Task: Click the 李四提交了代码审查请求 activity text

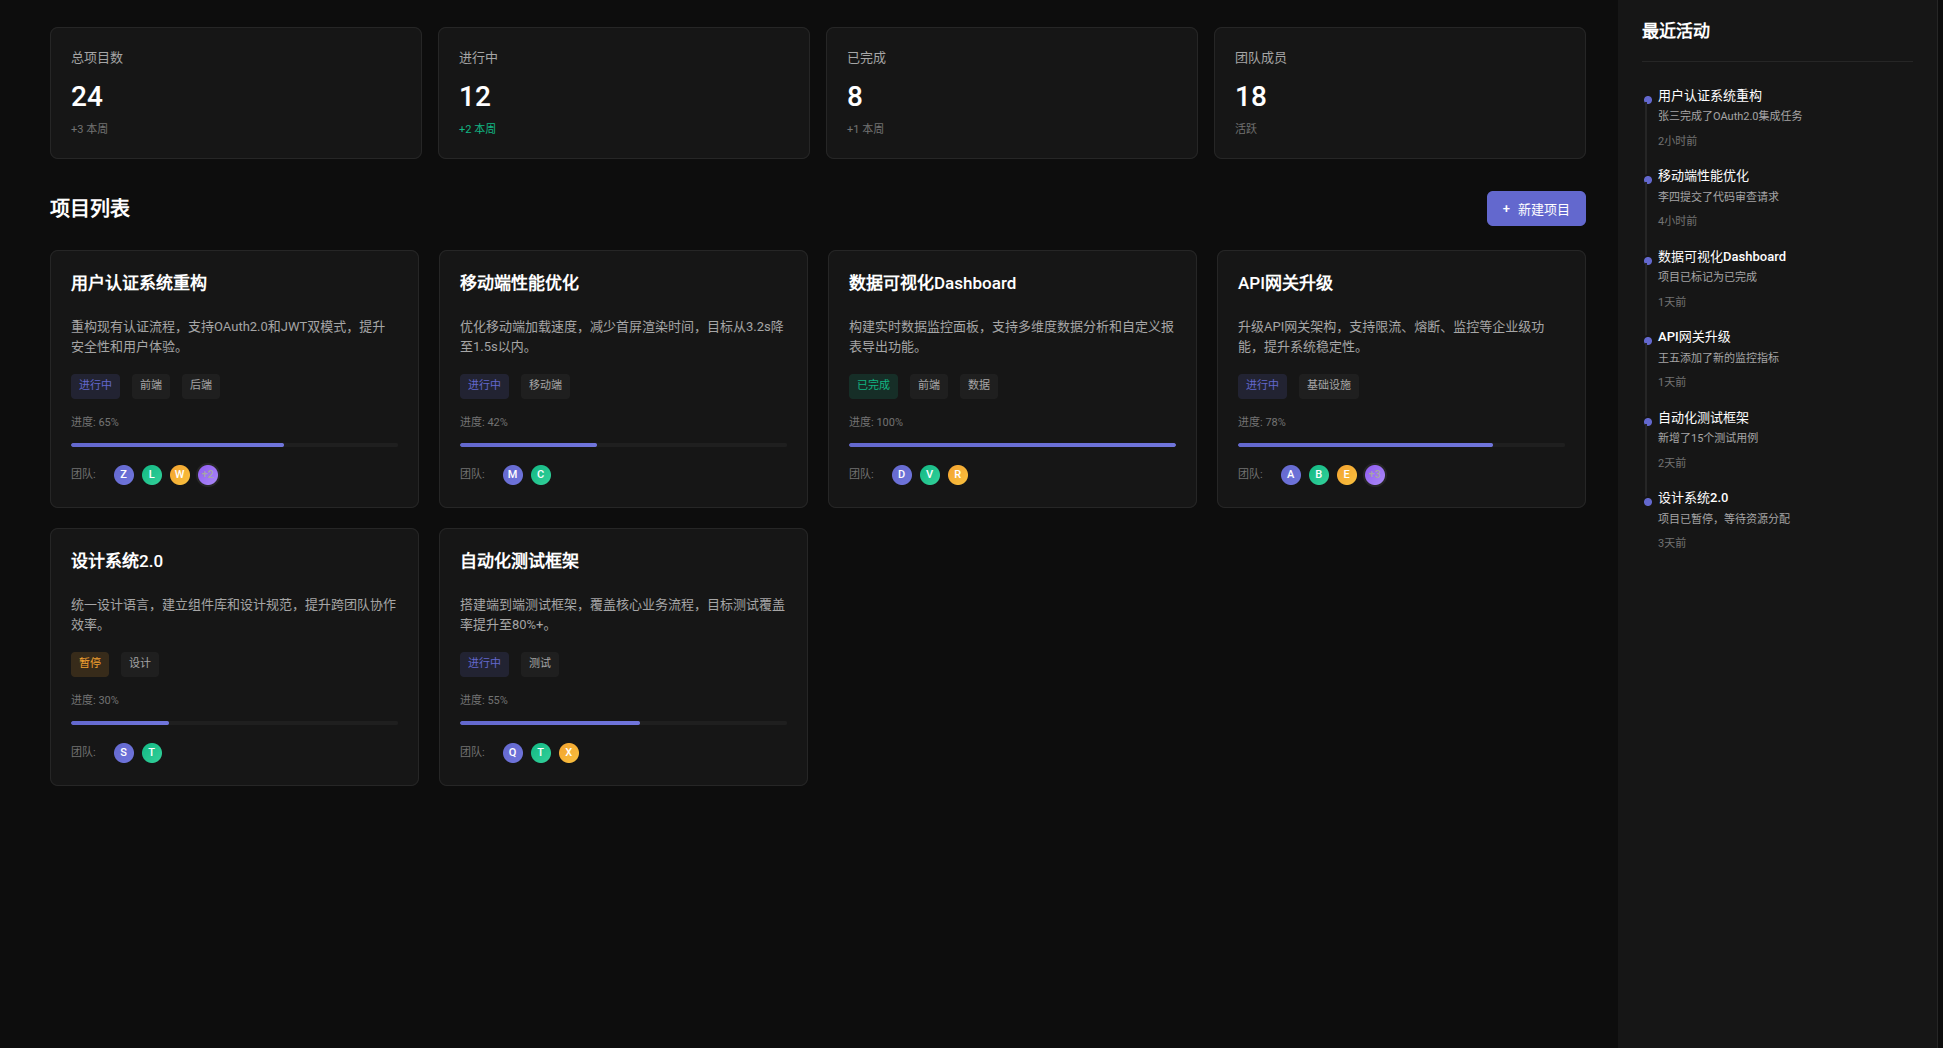Action: coord(1718,197)
